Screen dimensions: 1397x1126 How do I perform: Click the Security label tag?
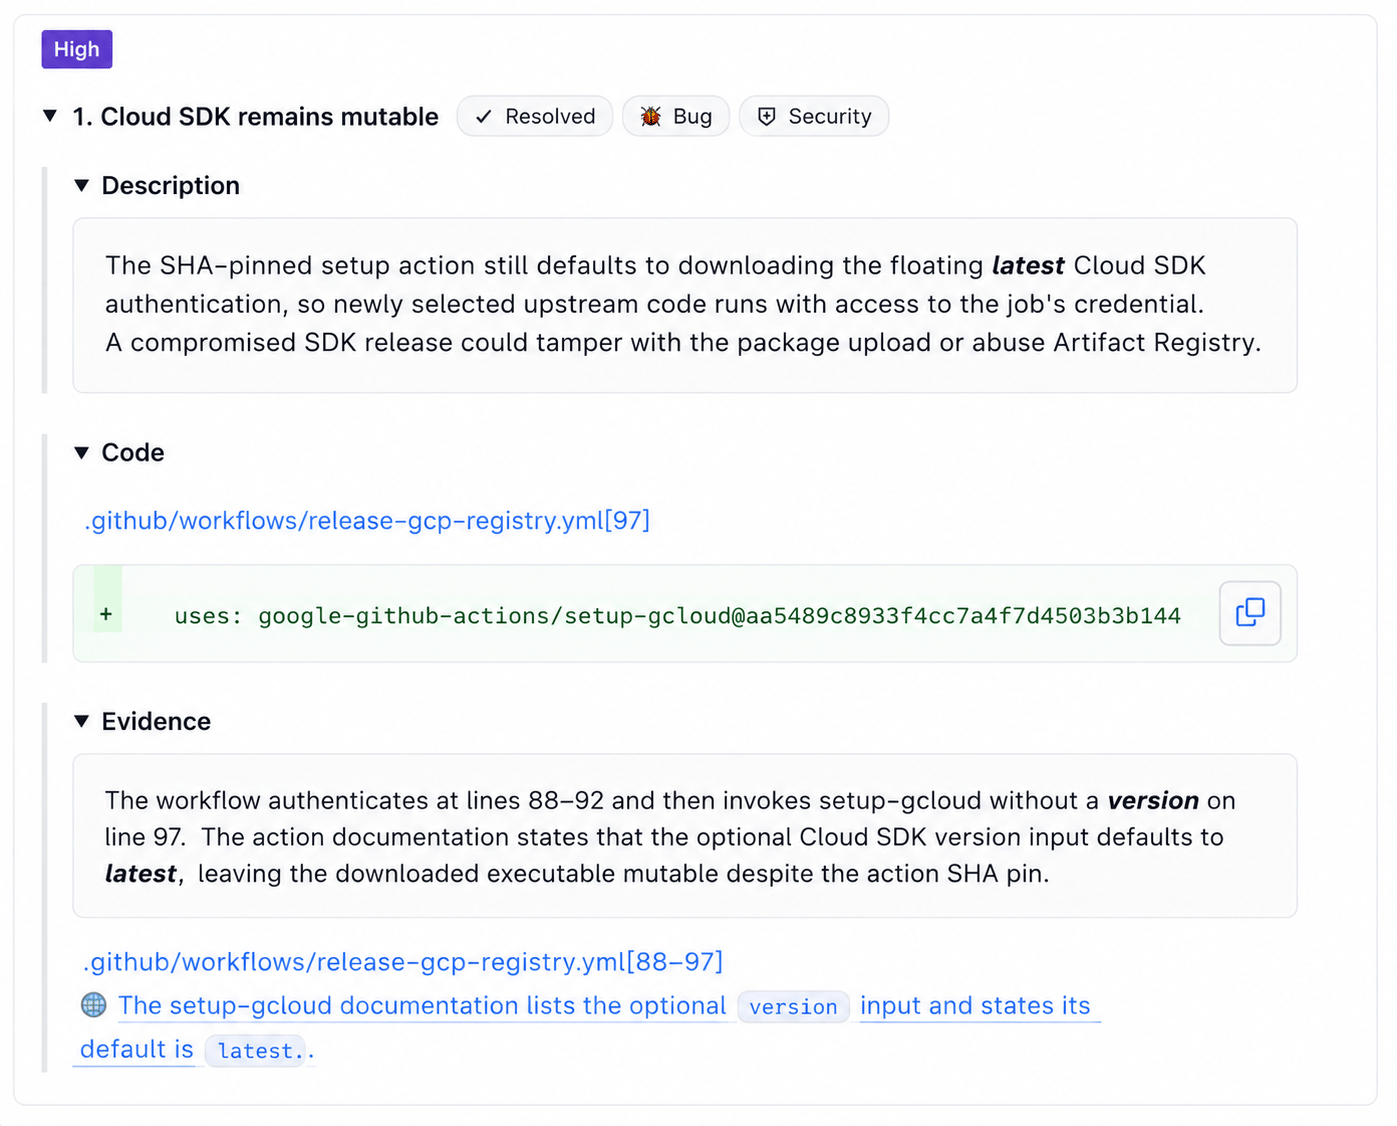[x=814, y=116]
